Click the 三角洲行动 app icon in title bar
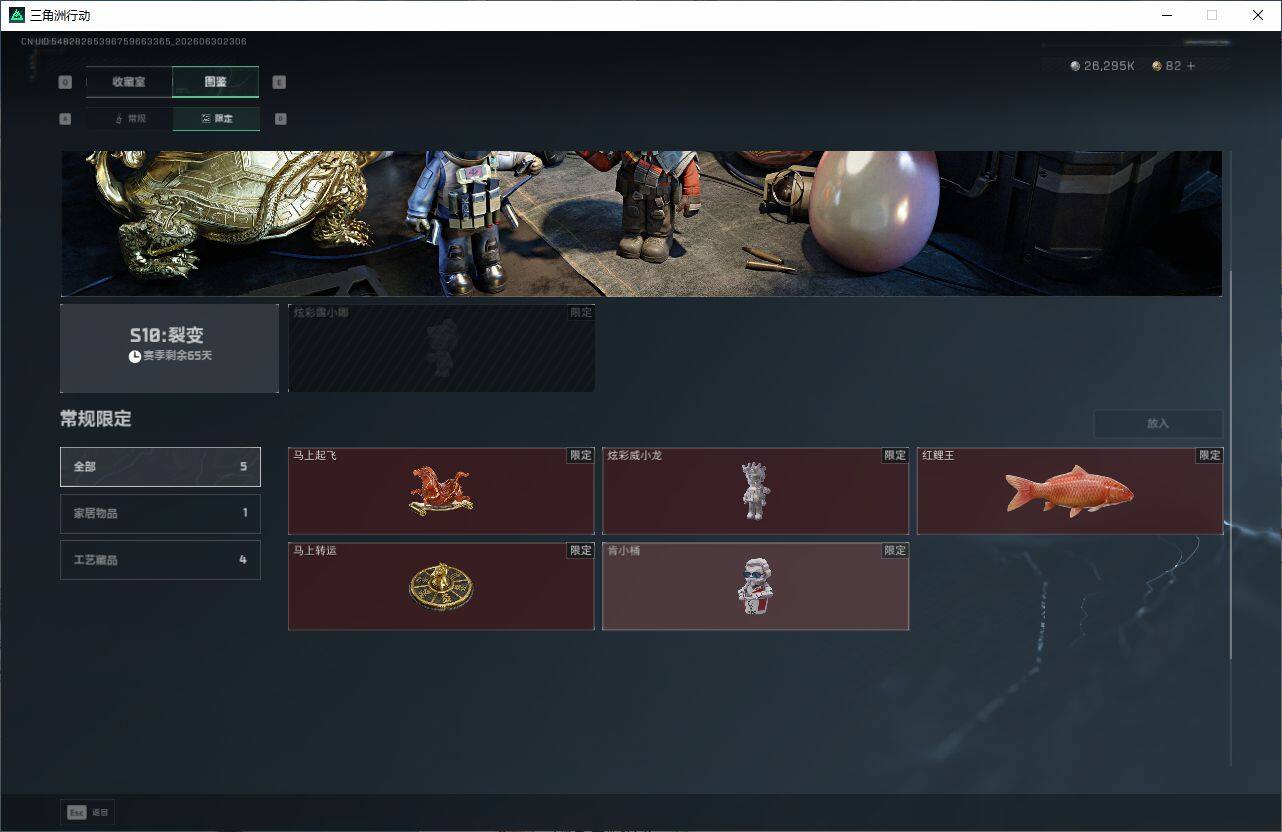Viewport: 1282px width, 832px height. (16, 15)
